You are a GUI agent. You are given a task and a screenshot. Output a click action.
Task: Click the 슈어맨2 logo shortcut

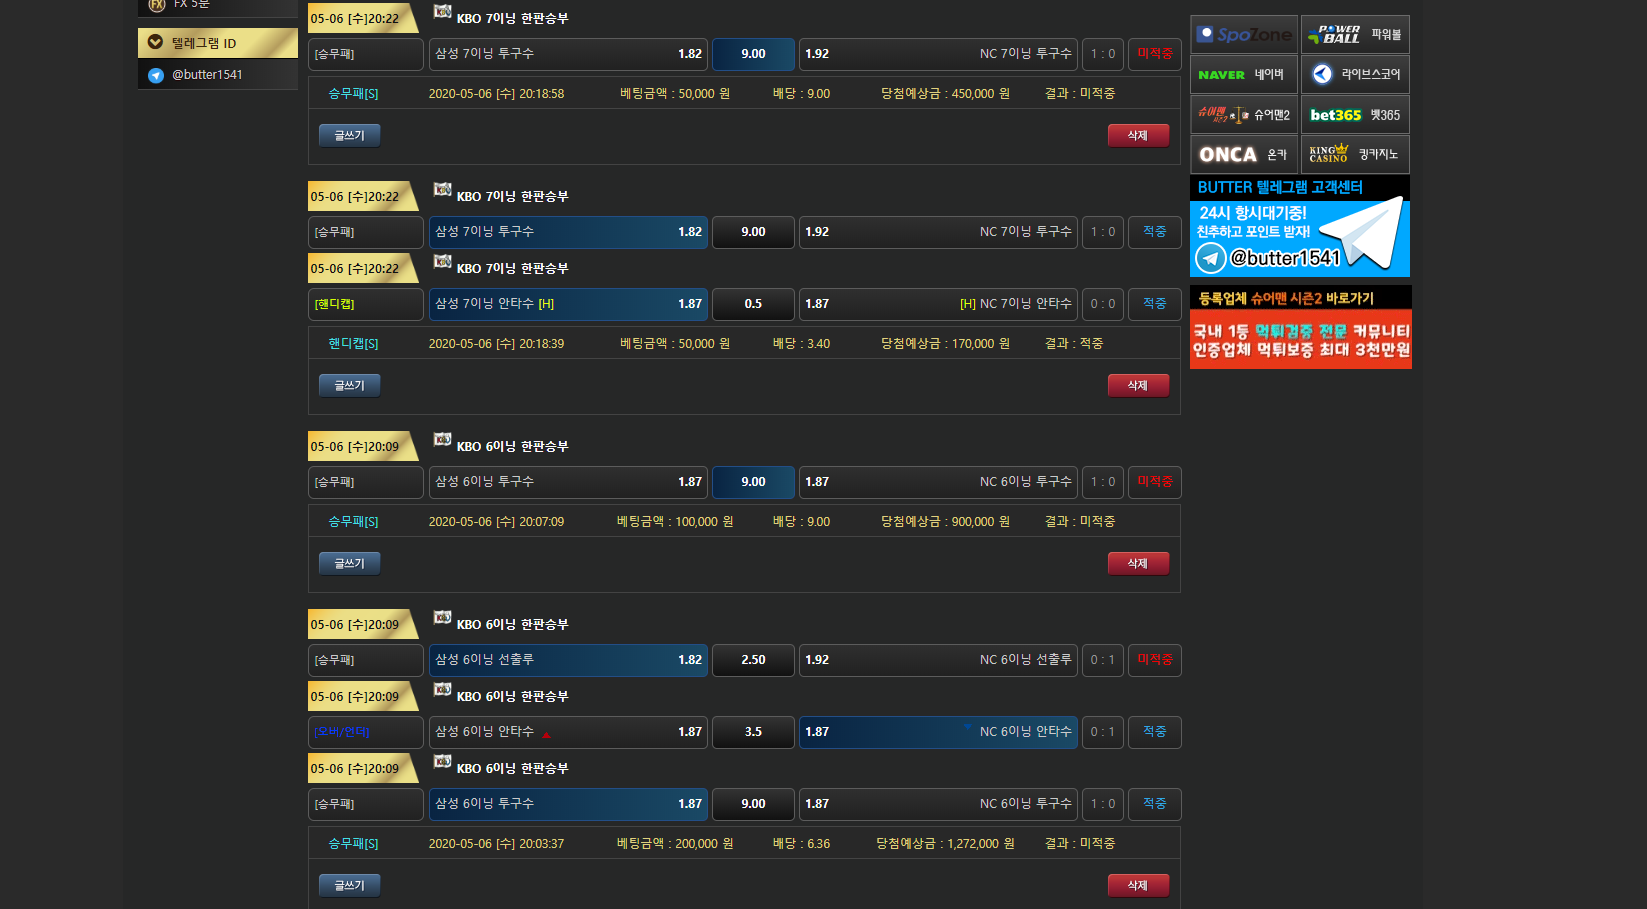pyautogui.click(x=1224, y=115)
